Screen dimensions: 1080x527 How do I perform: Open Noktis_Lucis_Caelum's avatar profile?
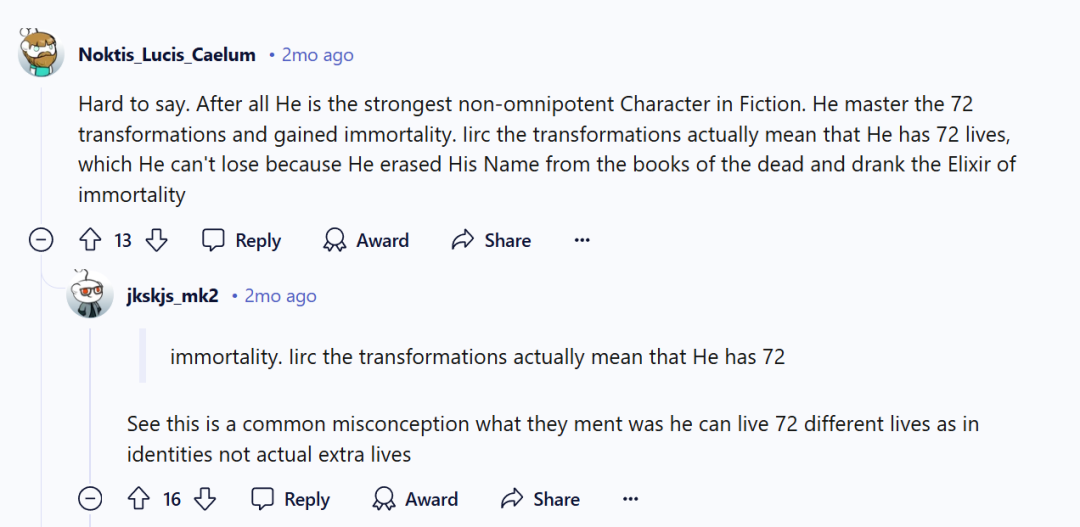coord(41,54)
